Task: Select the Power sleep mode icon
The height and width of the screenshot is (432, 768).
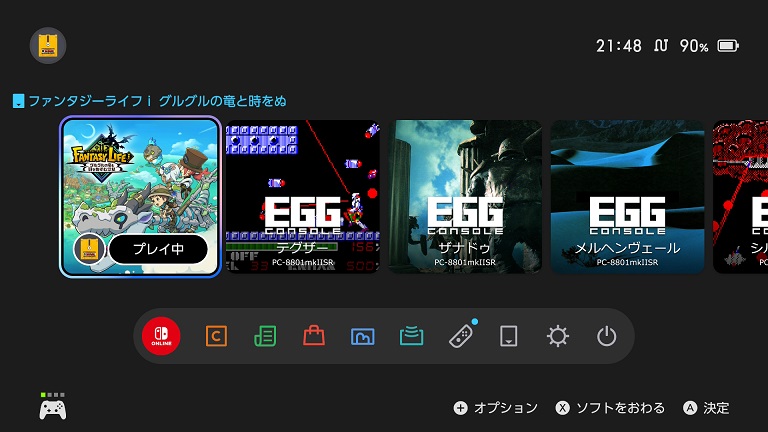Action: click(x=606, y=336)
